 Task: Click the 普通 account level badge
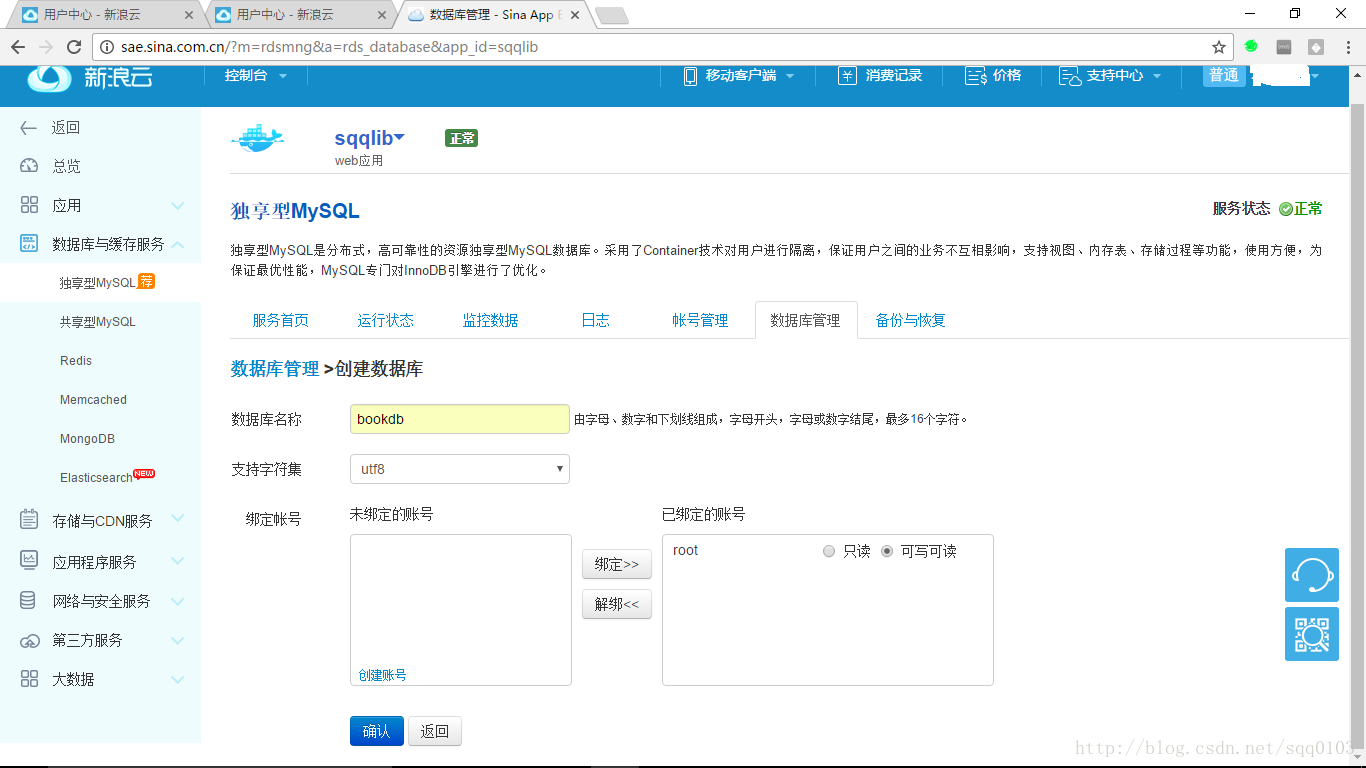[x=1224, y=76]
